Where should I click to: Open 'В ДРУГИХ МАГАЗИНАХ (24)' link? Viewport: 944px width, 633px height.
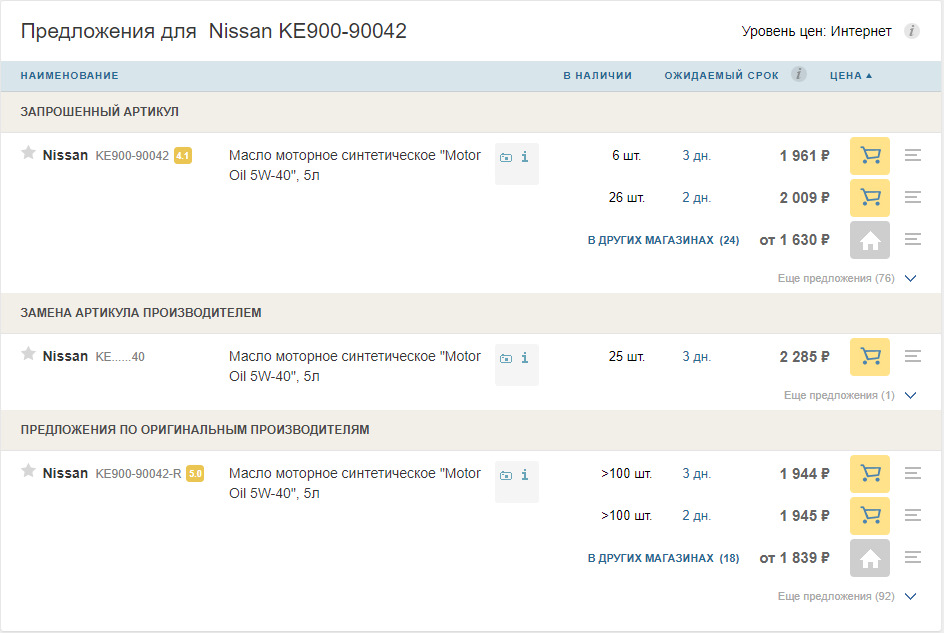pos(663,240)
